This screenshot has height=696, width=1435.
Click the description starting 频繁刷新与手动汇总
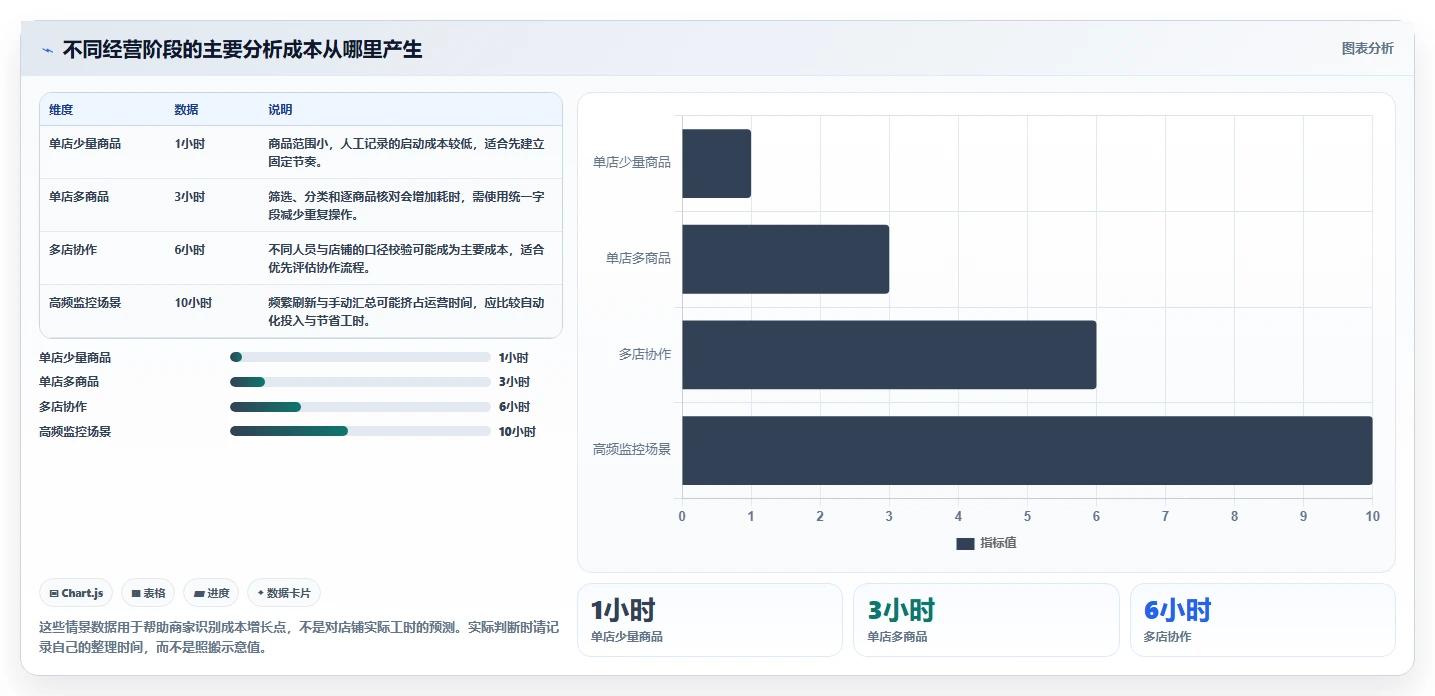407,312
